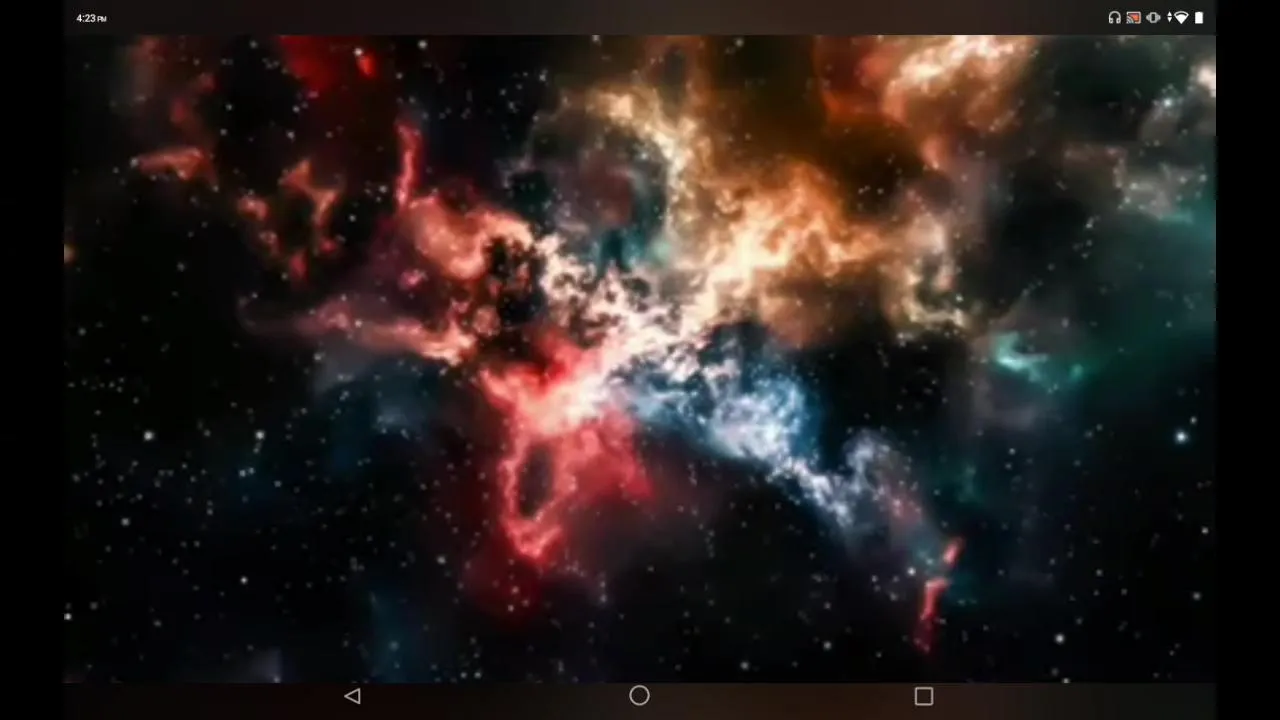
Task: Tap the vibrate mode icon in status bar
Action: (1153, 17)
